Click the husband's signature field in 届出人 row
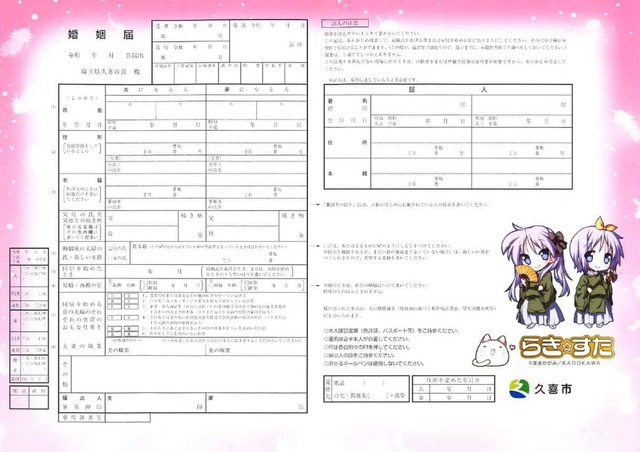Viewport: 640px width, 452px height. [156, 403]
